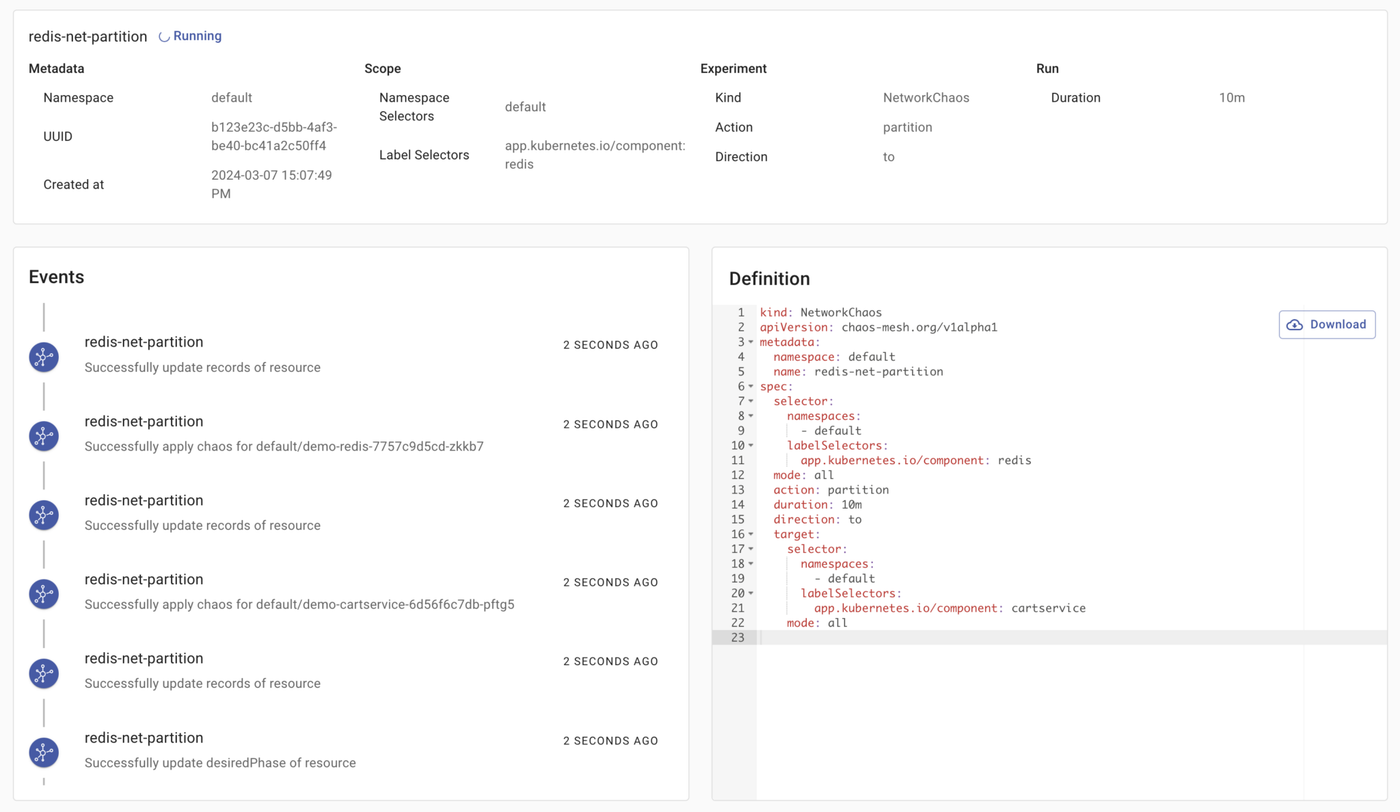
Task: Click 'cartservice' value in YAML line 21
Action: [1048, 608]
